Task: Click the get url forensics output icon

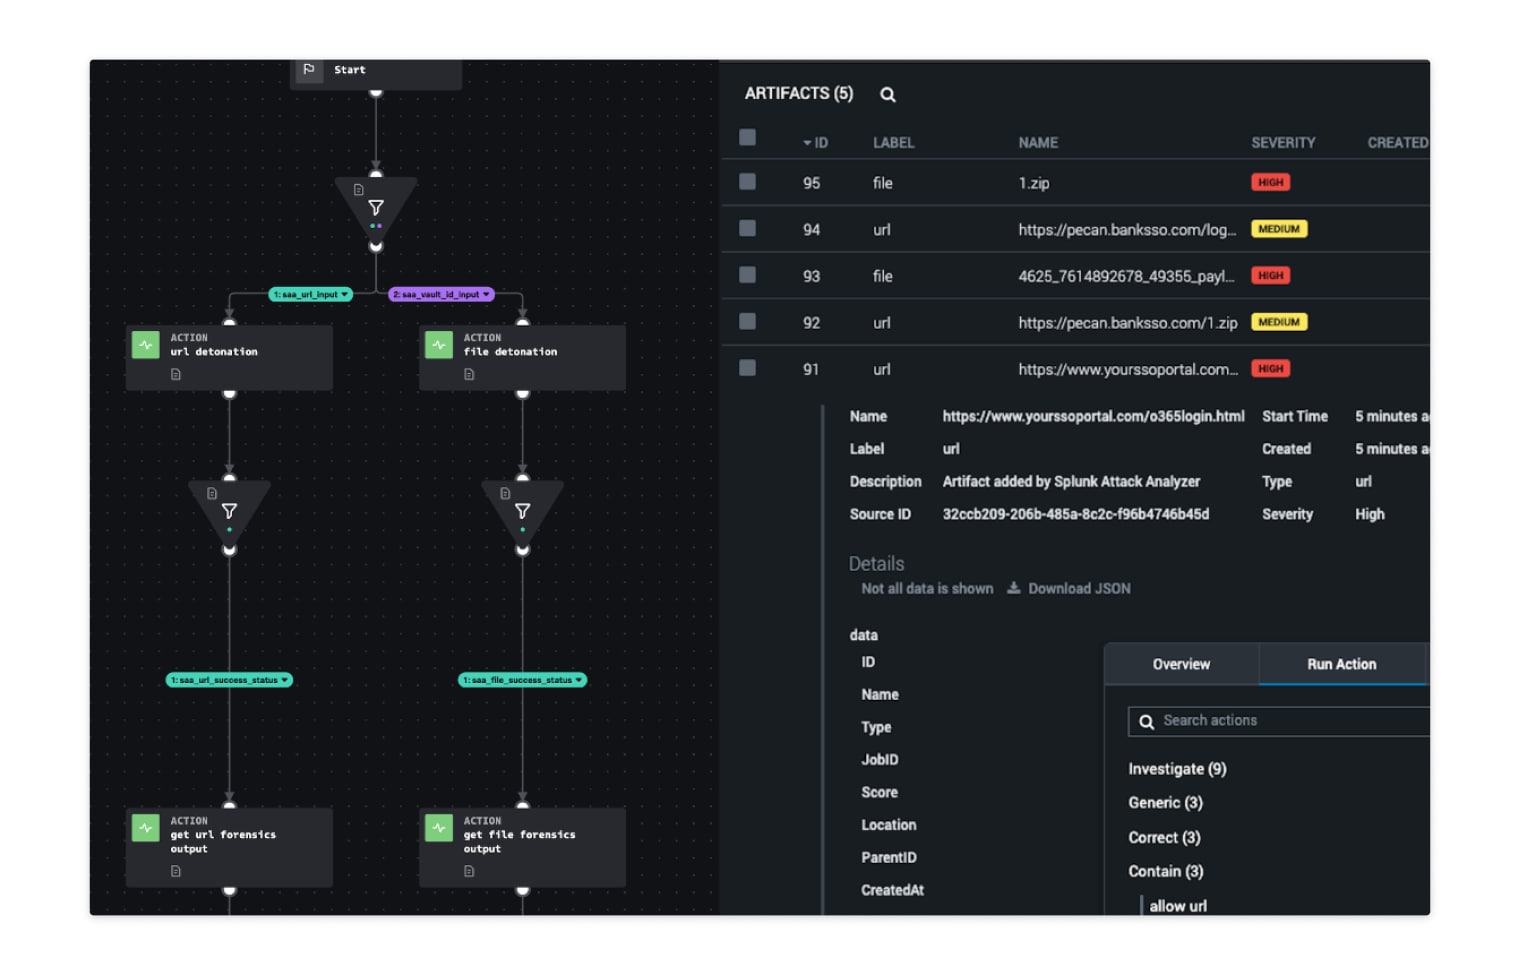Action: click(x=146, y=828)
